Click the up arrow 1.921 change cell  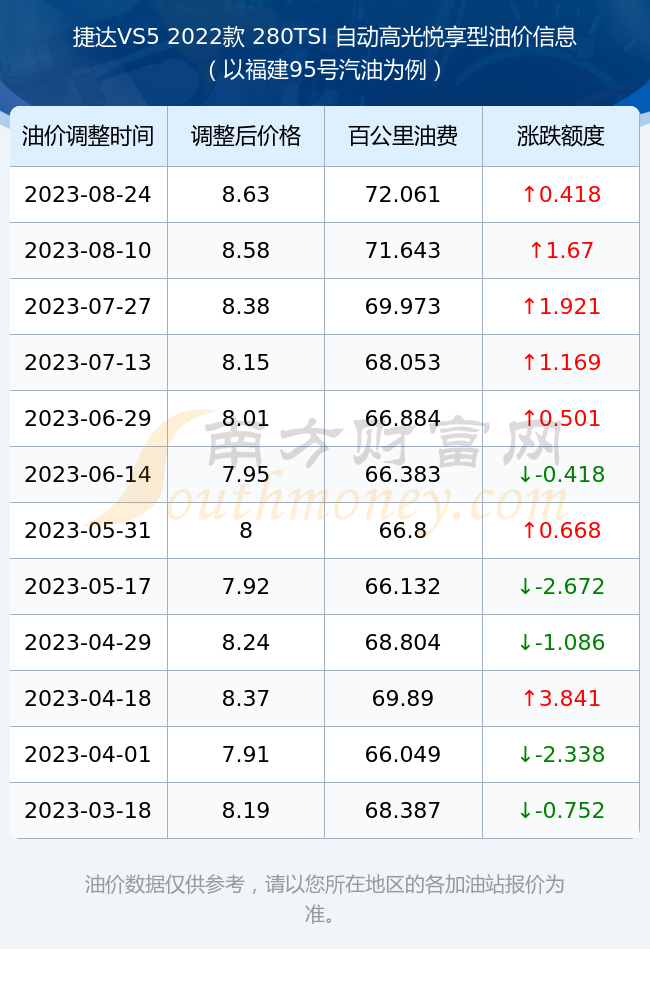561,307
